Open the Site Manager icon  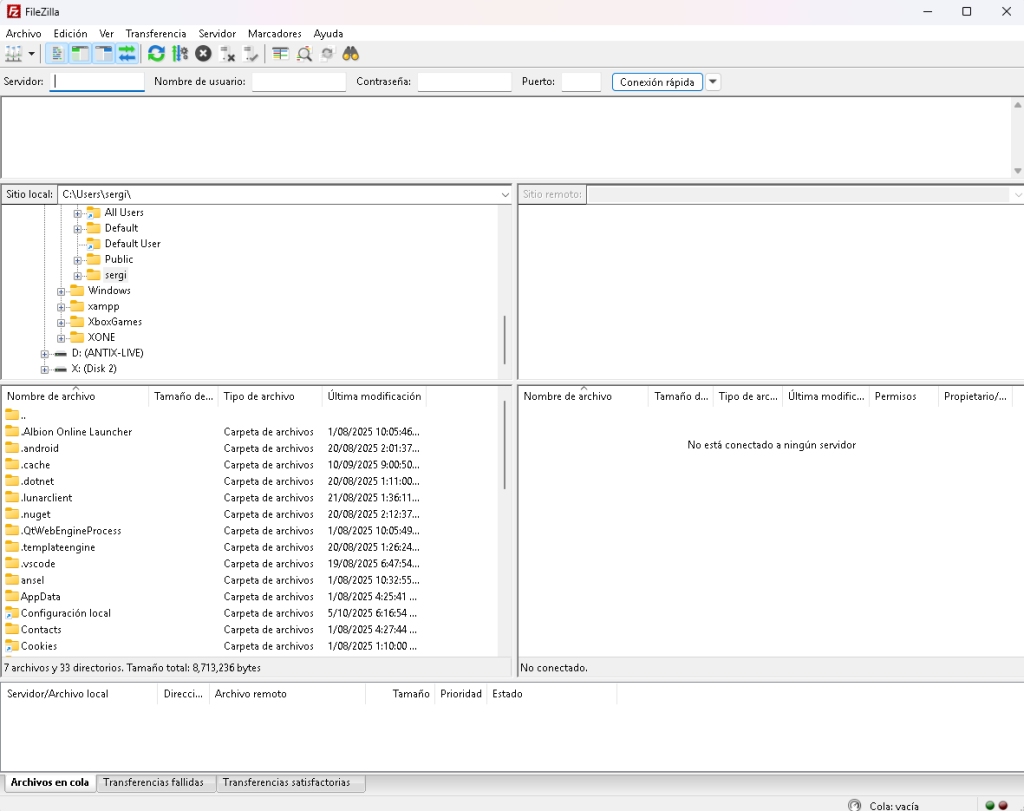tap(13, 53)
